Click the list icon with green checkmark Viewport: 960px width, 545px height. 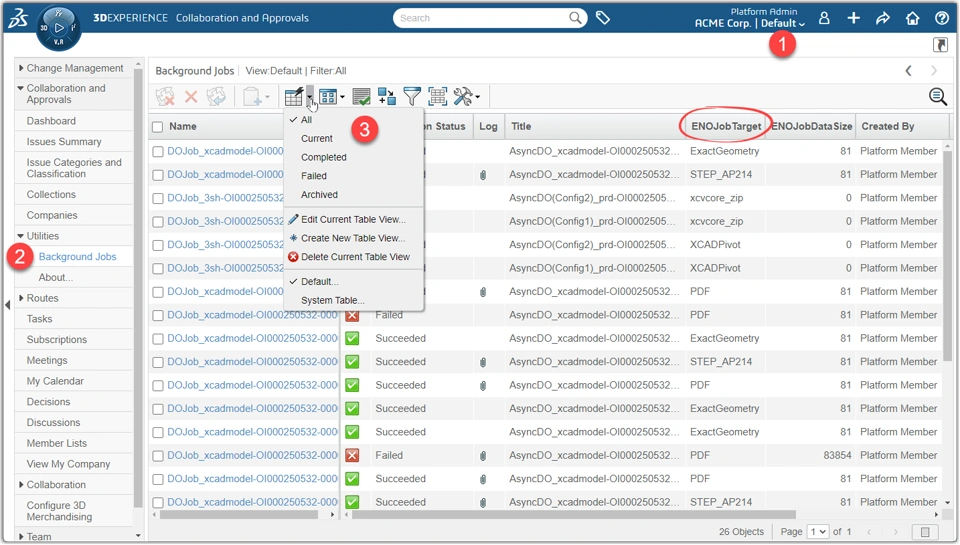pos(361,96)
